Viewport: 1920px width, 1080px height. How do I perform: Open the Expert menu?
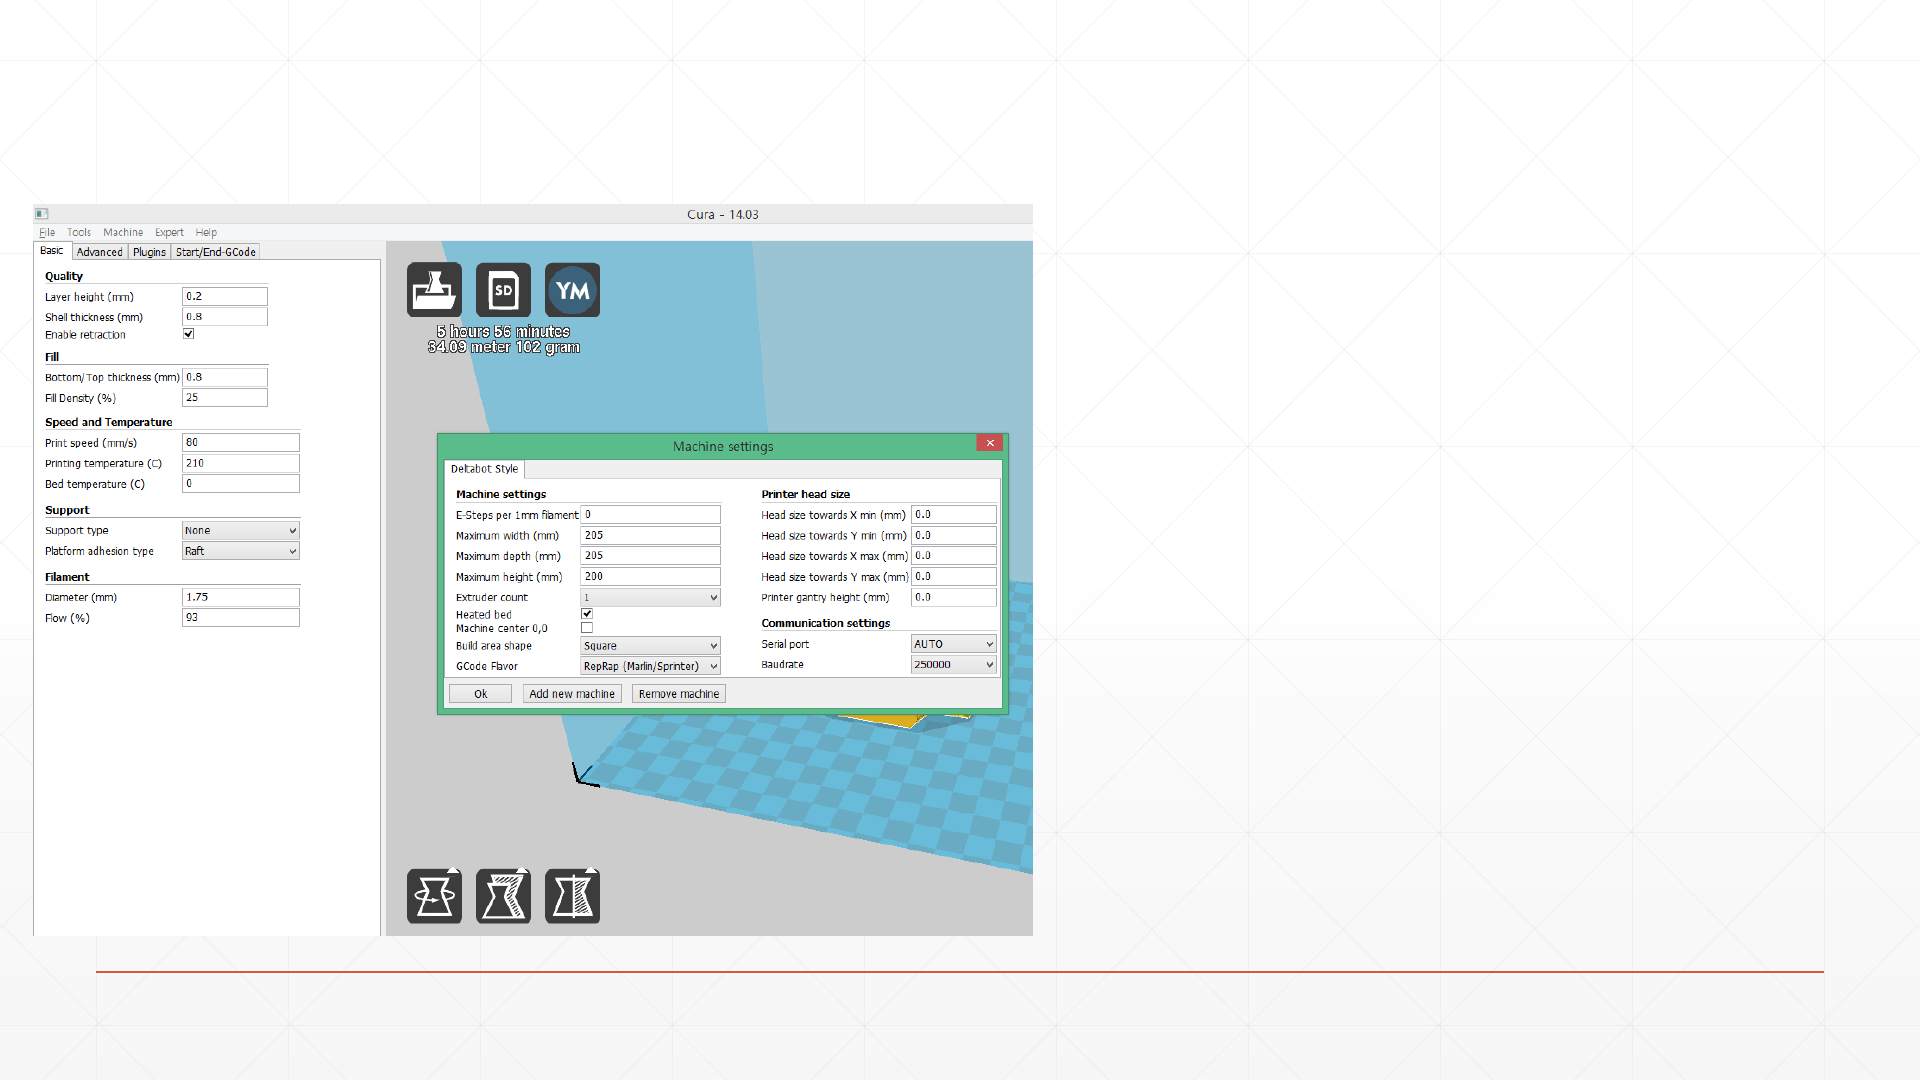(x=168, y=232)
